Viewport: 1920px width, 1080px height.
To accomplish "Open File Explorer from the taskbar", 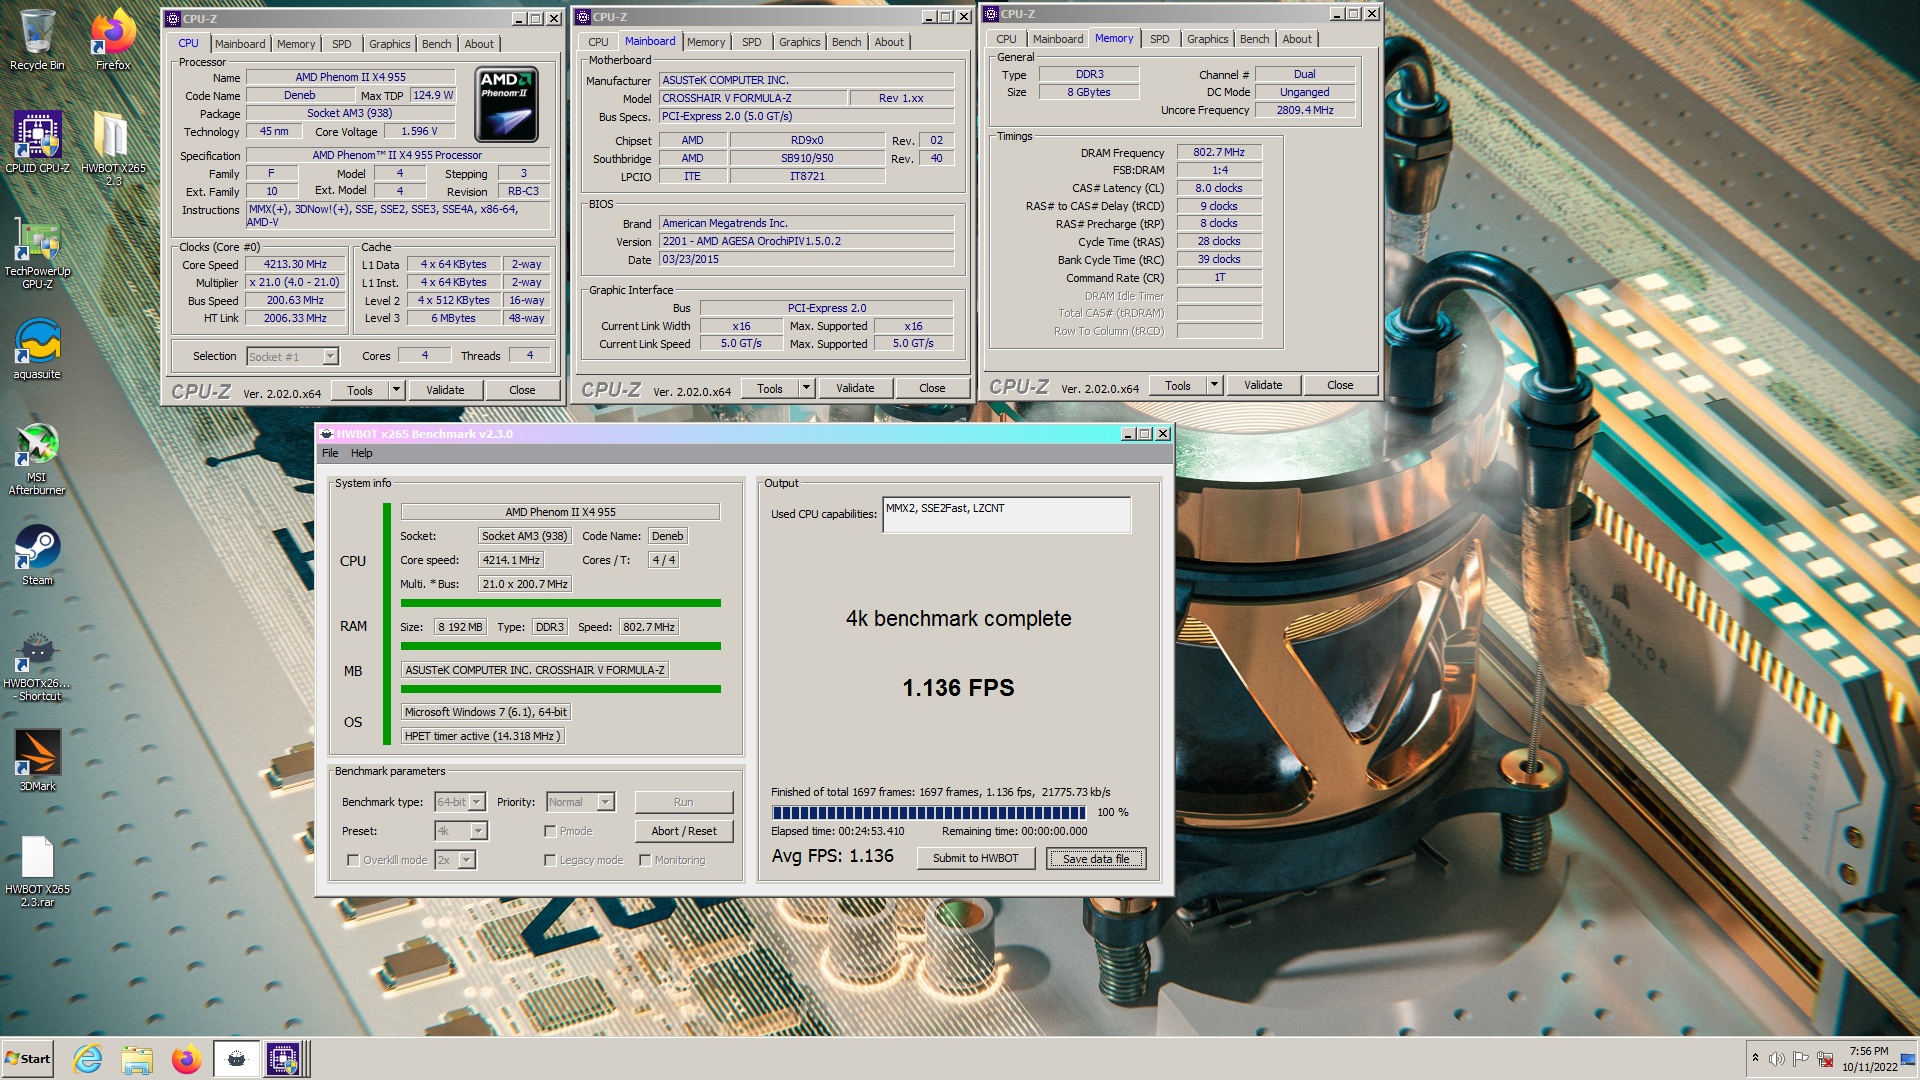I will pos(137,1059).
